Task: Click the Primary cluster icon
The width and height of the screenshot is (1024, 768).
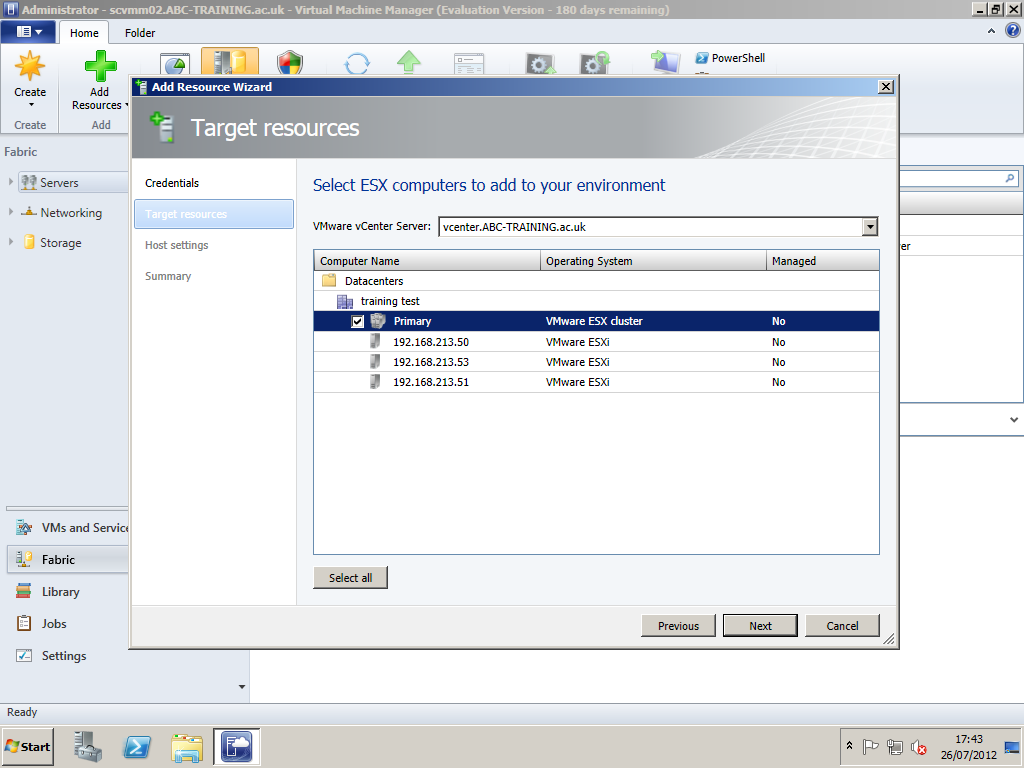Action: point(378,321)
